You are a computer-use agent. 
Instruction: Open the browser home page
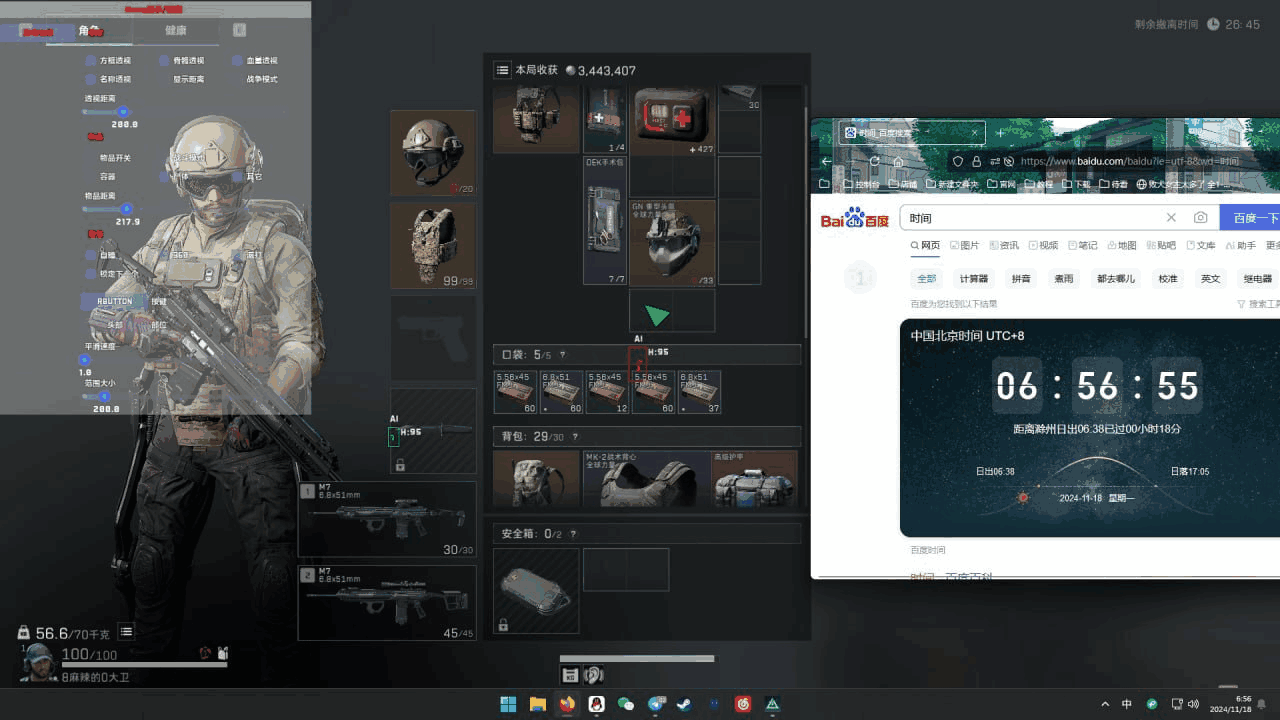coord(898,161)
